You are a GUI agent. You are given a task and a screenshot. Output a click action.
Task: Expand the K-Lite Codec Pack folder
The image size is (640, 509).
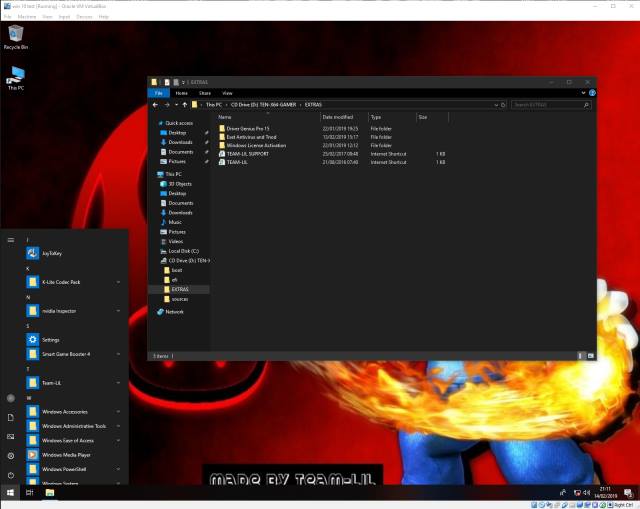73,282
